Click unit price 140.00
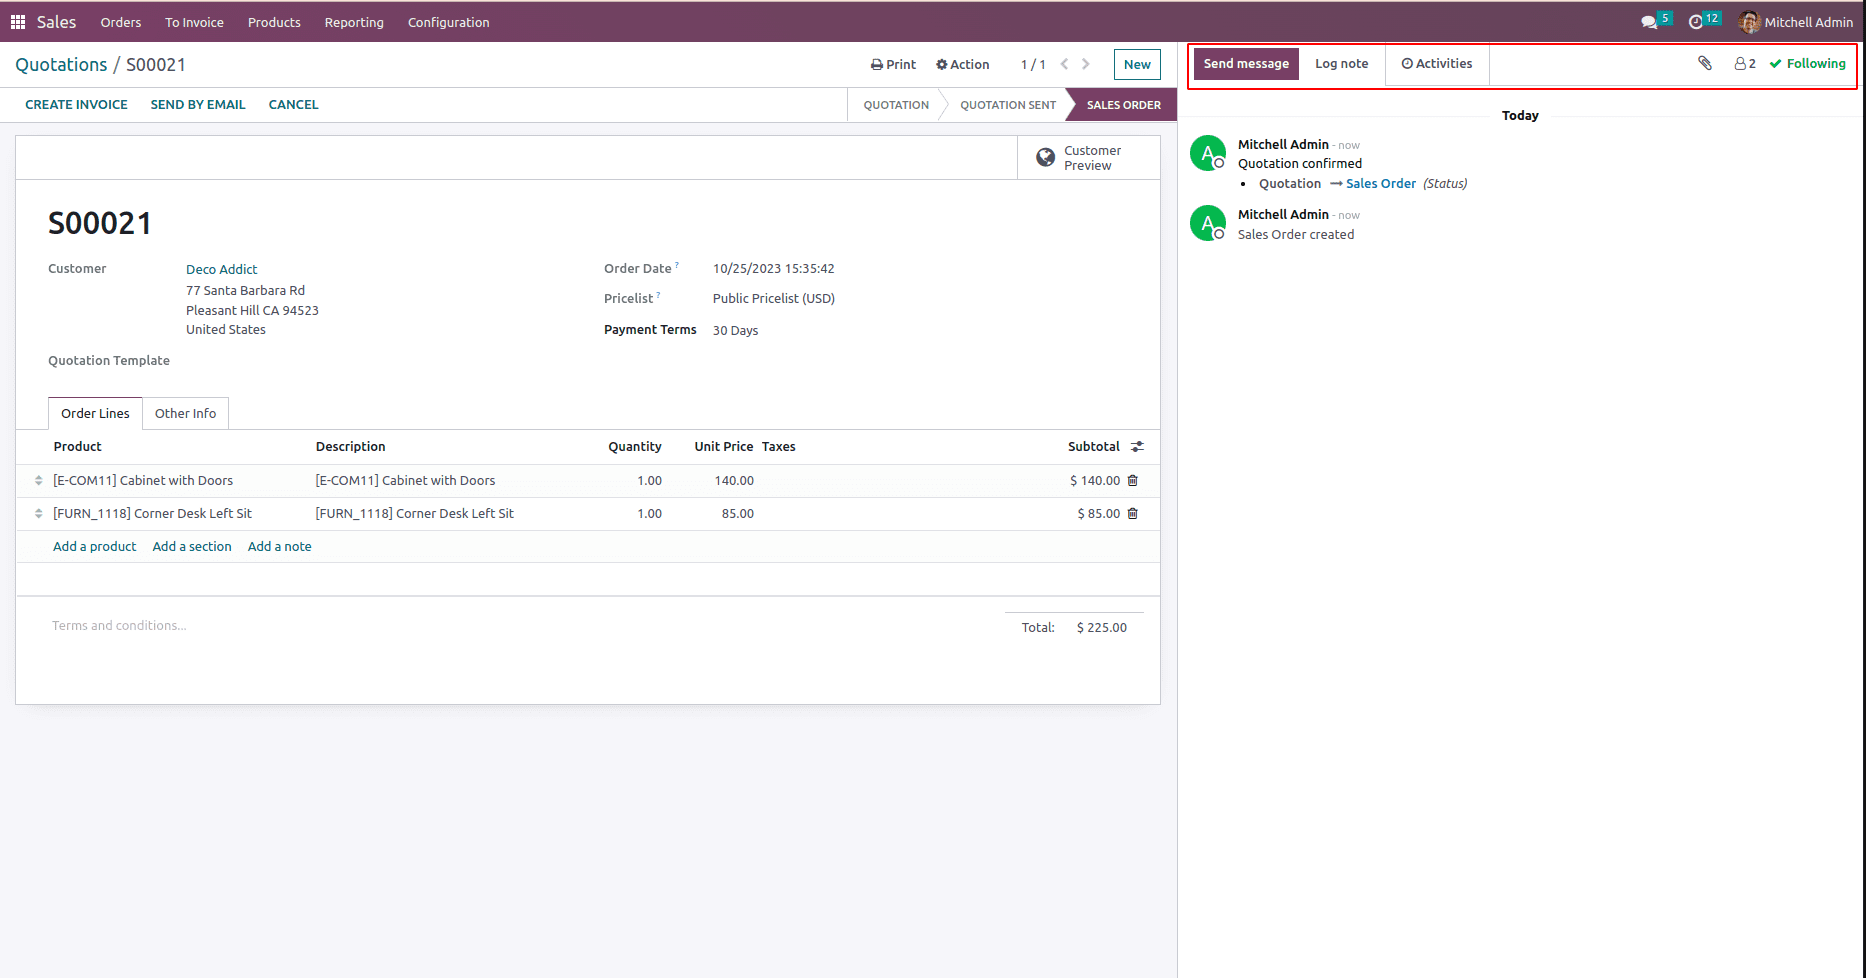 [x=734, y=481]
